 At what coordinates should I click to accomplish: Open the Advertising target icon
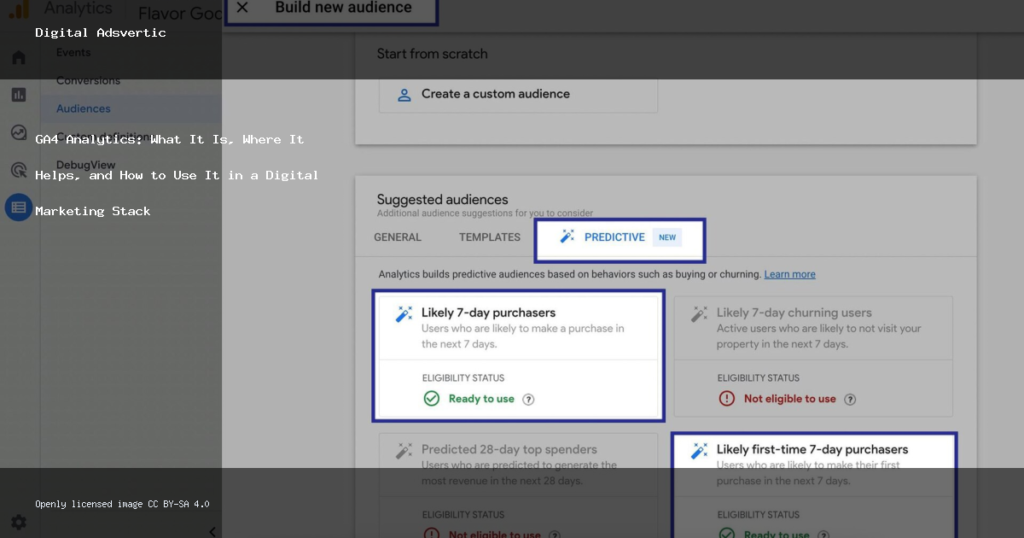point(18,170)
